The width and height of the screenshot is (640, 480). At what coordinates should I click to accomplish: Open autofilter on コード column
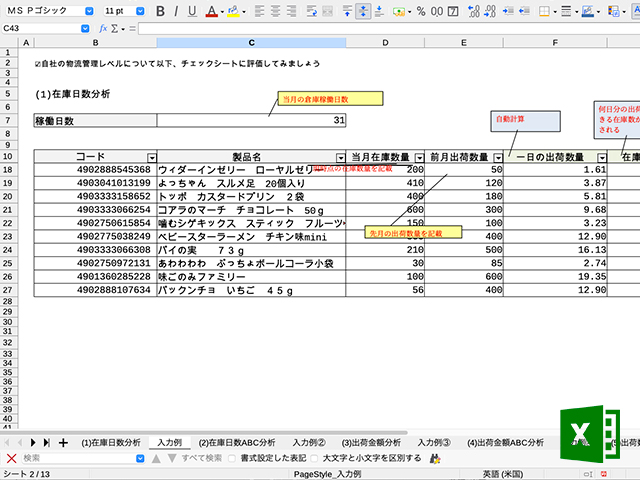click(x=152, y=158)
